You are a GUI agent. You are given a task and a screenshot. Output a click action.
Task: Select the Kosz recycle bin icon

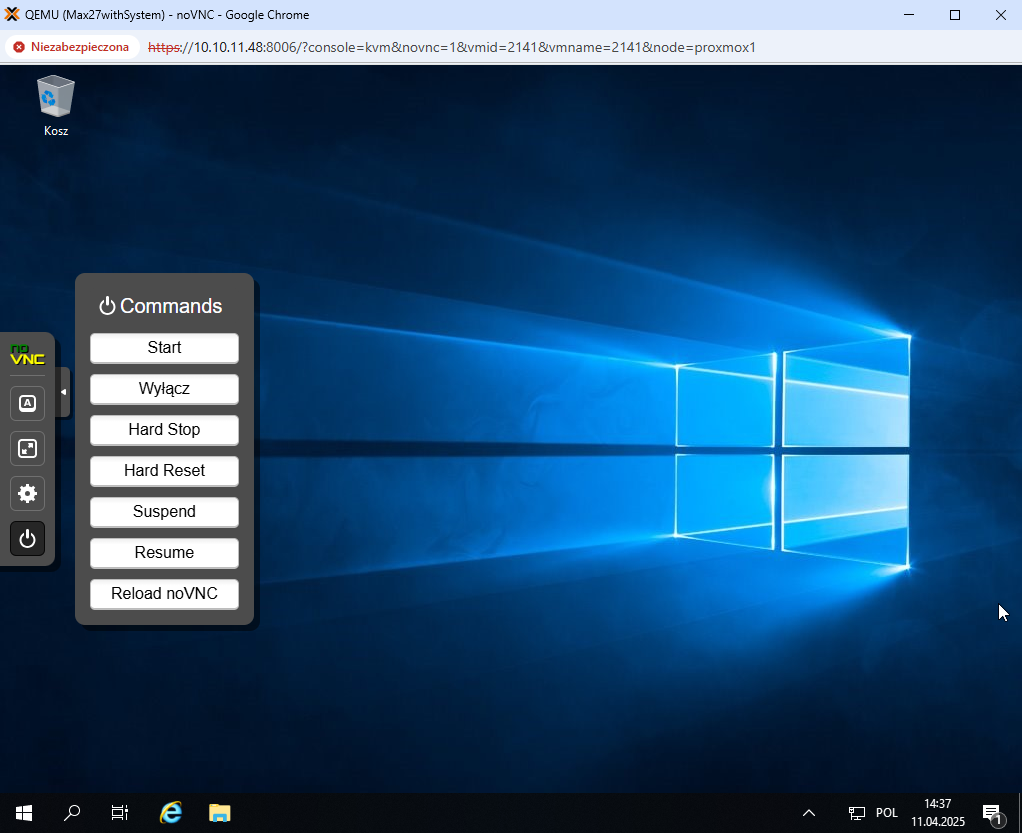tap(56, 106)
